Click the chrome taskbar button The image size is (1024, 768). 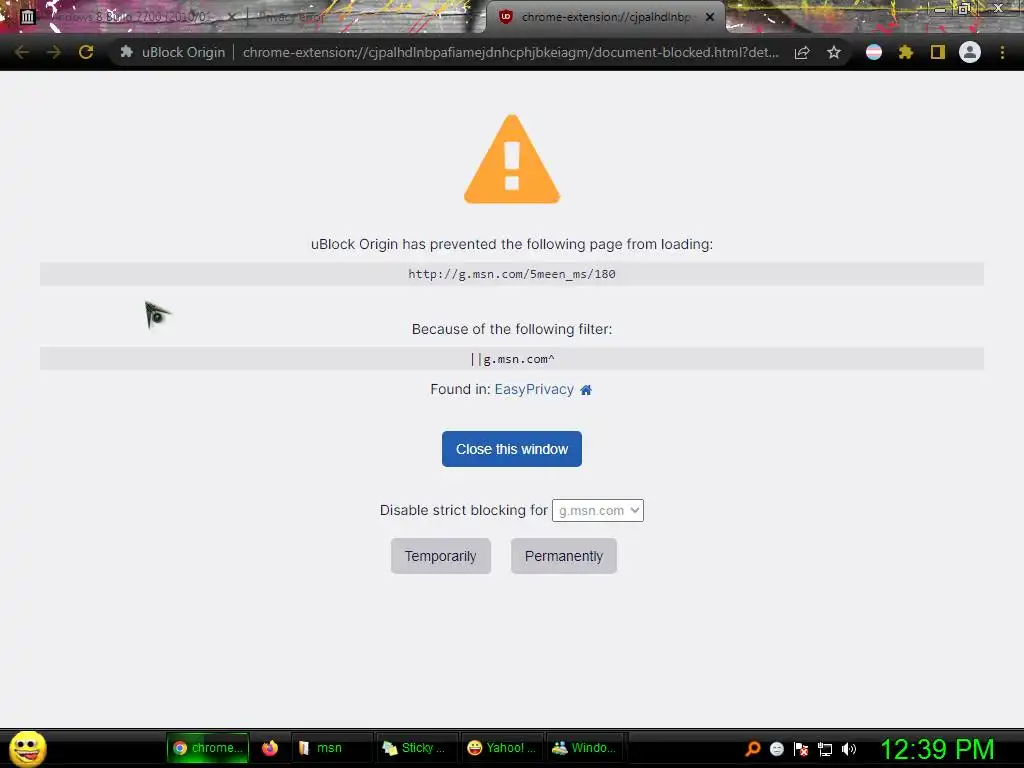click(208, 748)
